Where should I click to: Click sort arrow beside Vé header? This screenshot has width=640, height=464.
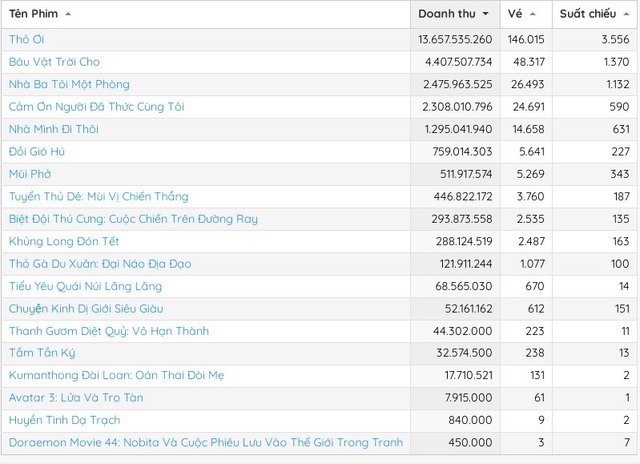[533, 15]
